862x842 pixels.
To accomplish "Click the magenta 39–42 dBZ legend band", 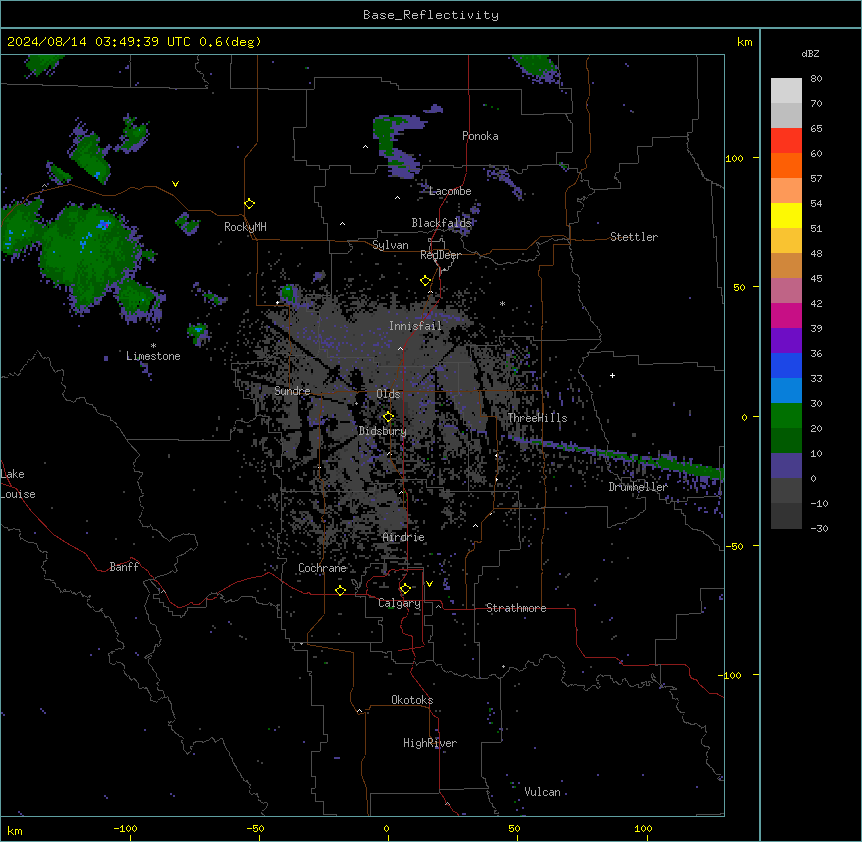I will pos(786,315).
